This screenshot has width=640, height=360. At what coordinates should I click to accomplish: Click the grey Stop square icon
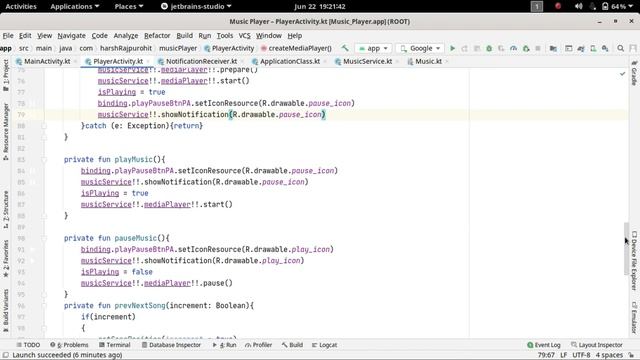(x=538, y=48)
